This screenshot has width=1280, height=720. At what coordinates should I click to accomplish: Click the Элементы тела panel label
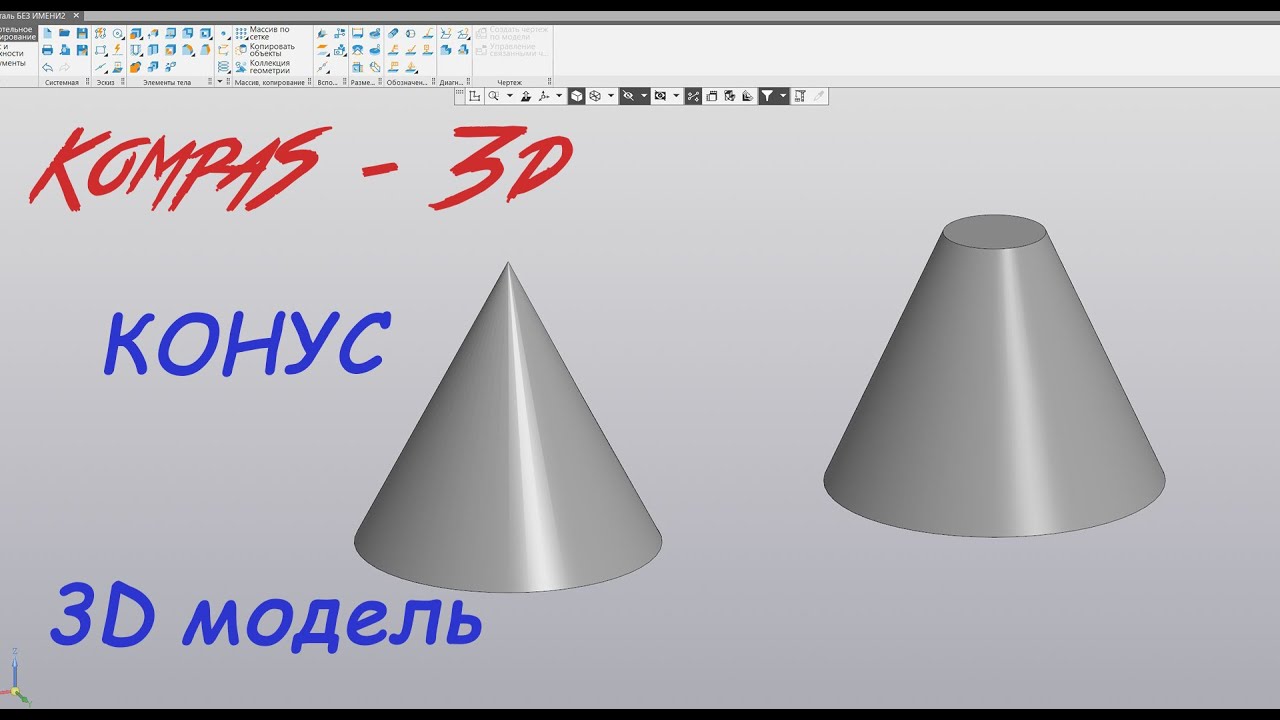pyautogui.click(x=167, y=82)
